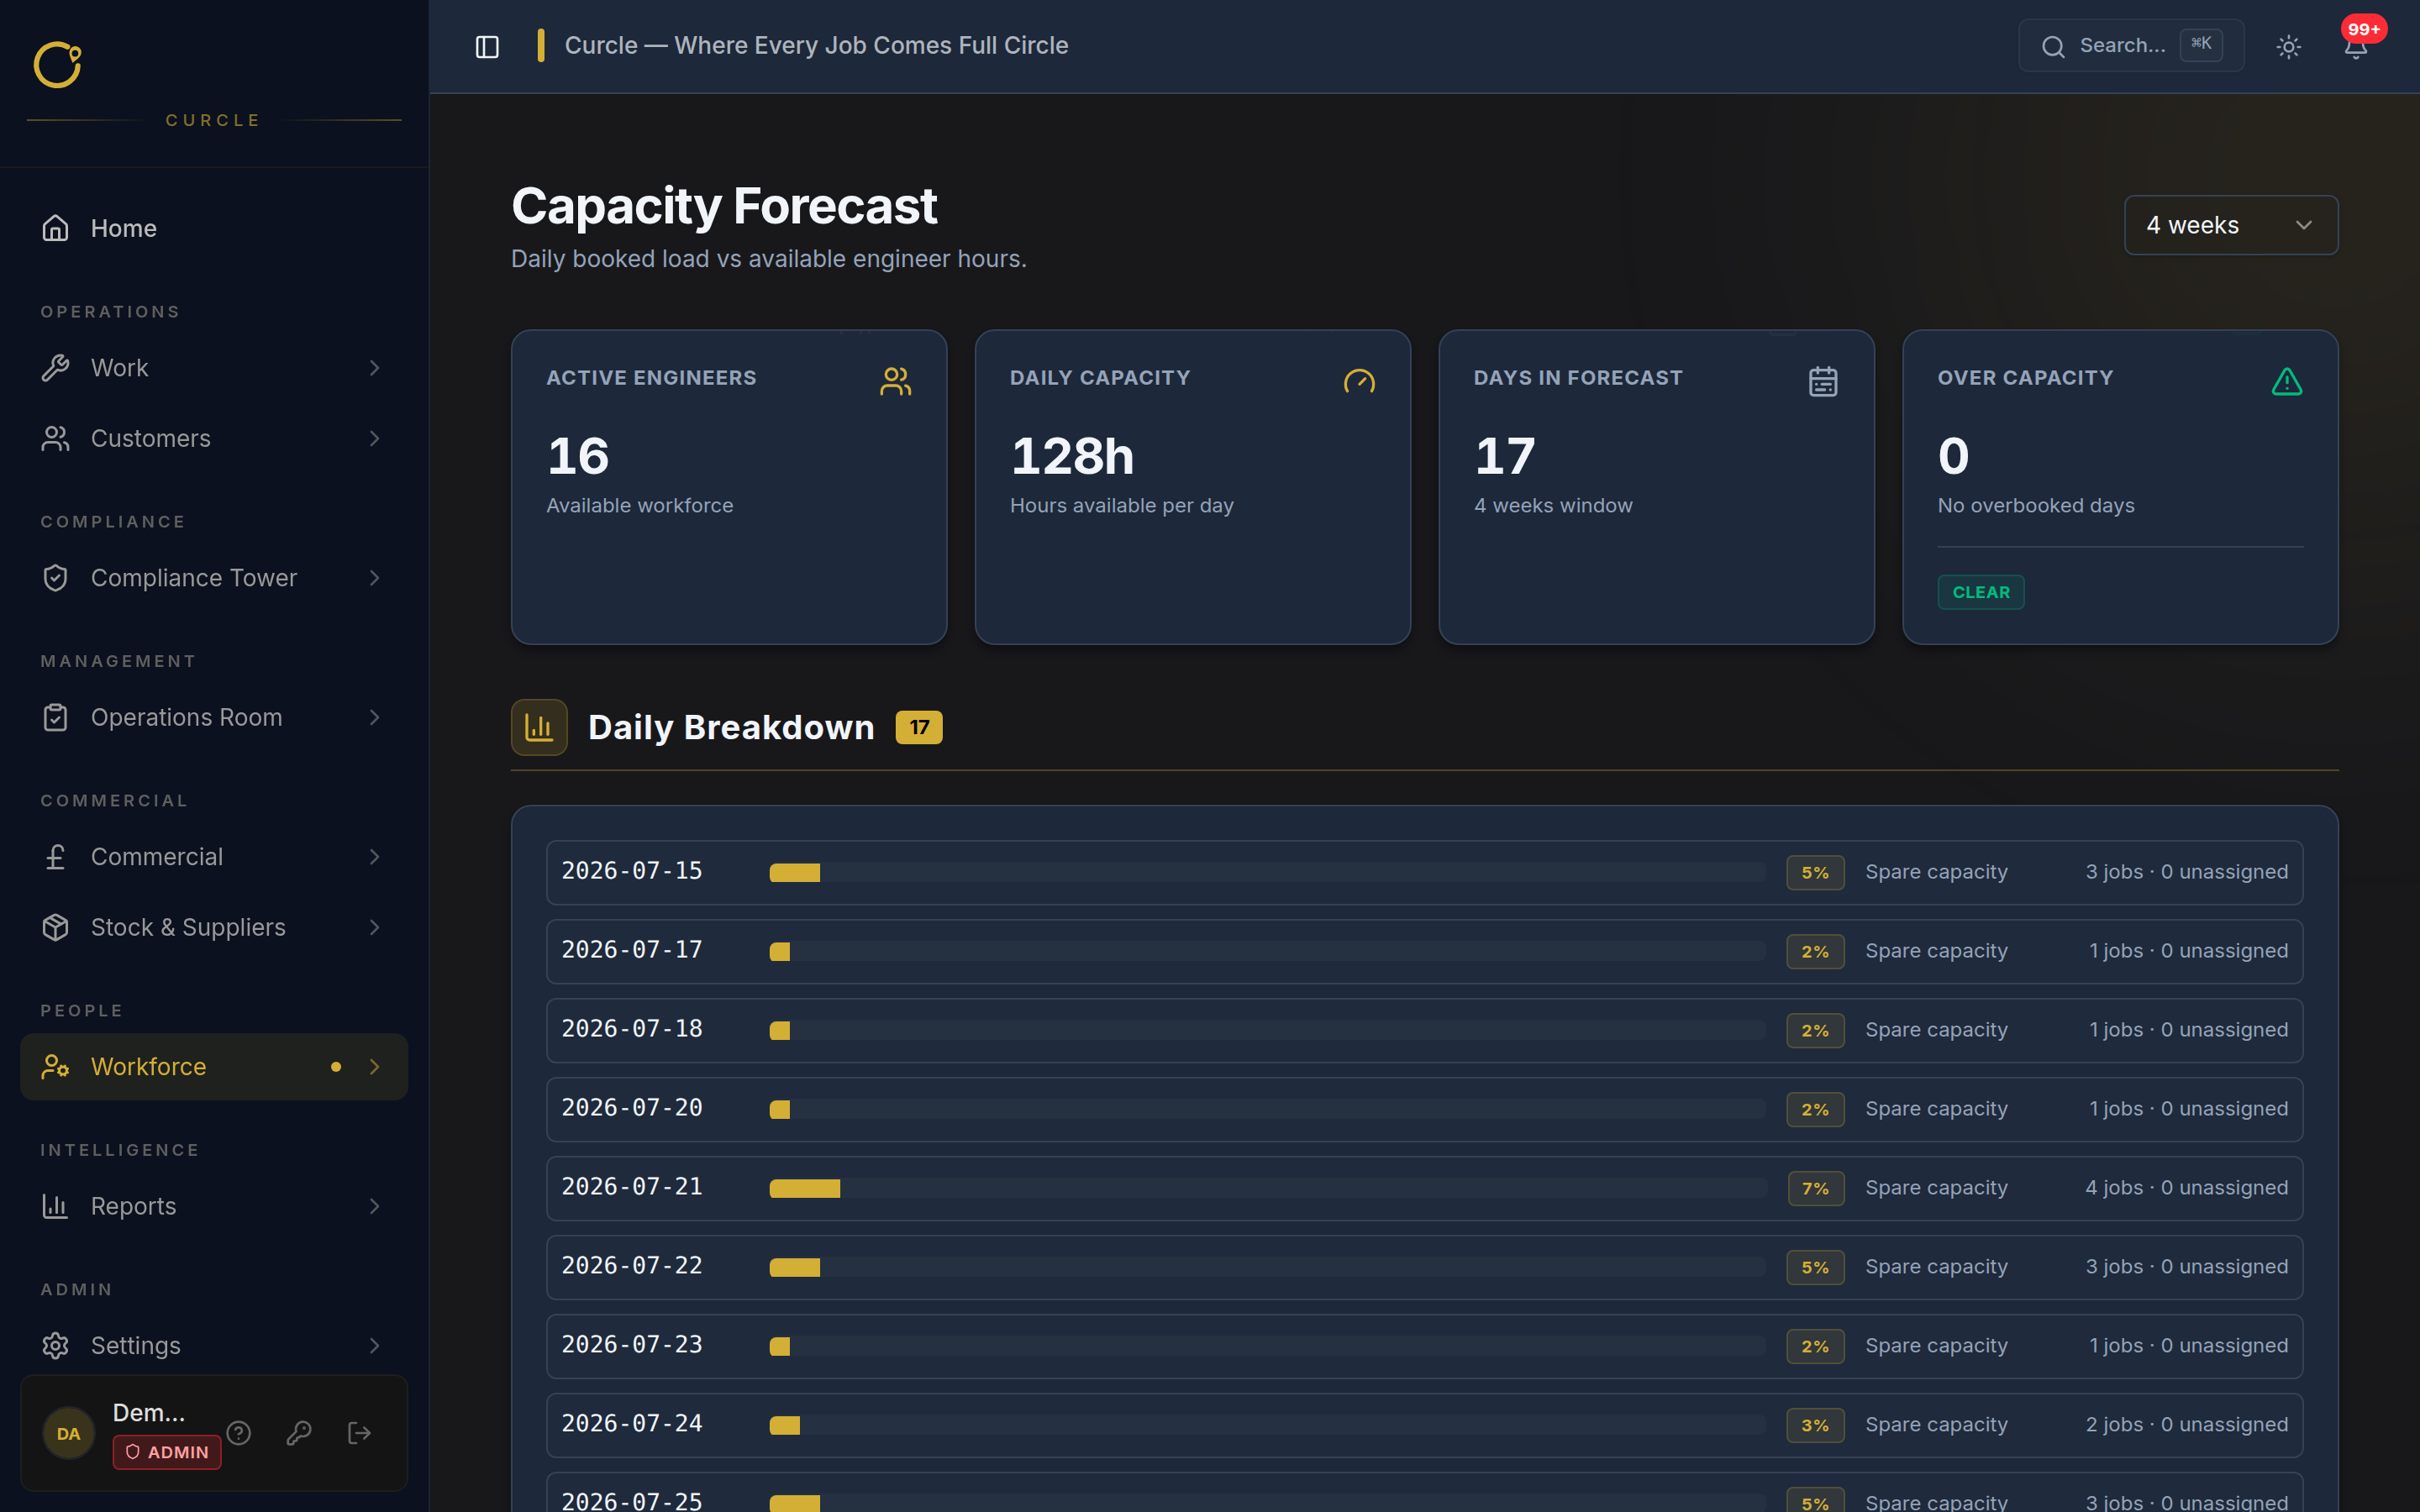2420x1512 pixels.
Task: Click the Stock & Suppliers box icon
Action: [56, 927]
